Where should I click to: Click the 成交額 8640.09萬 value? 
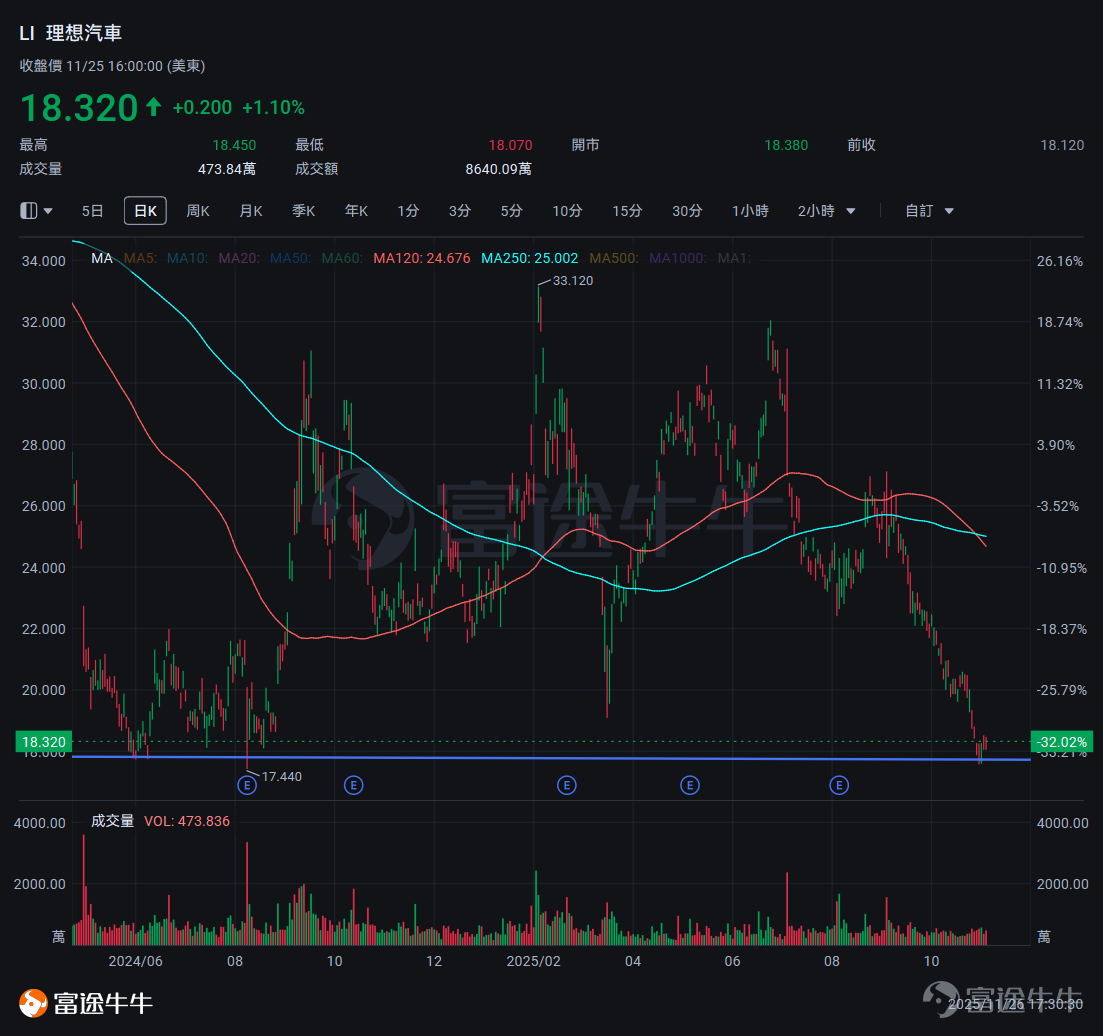tap(498, 169)
